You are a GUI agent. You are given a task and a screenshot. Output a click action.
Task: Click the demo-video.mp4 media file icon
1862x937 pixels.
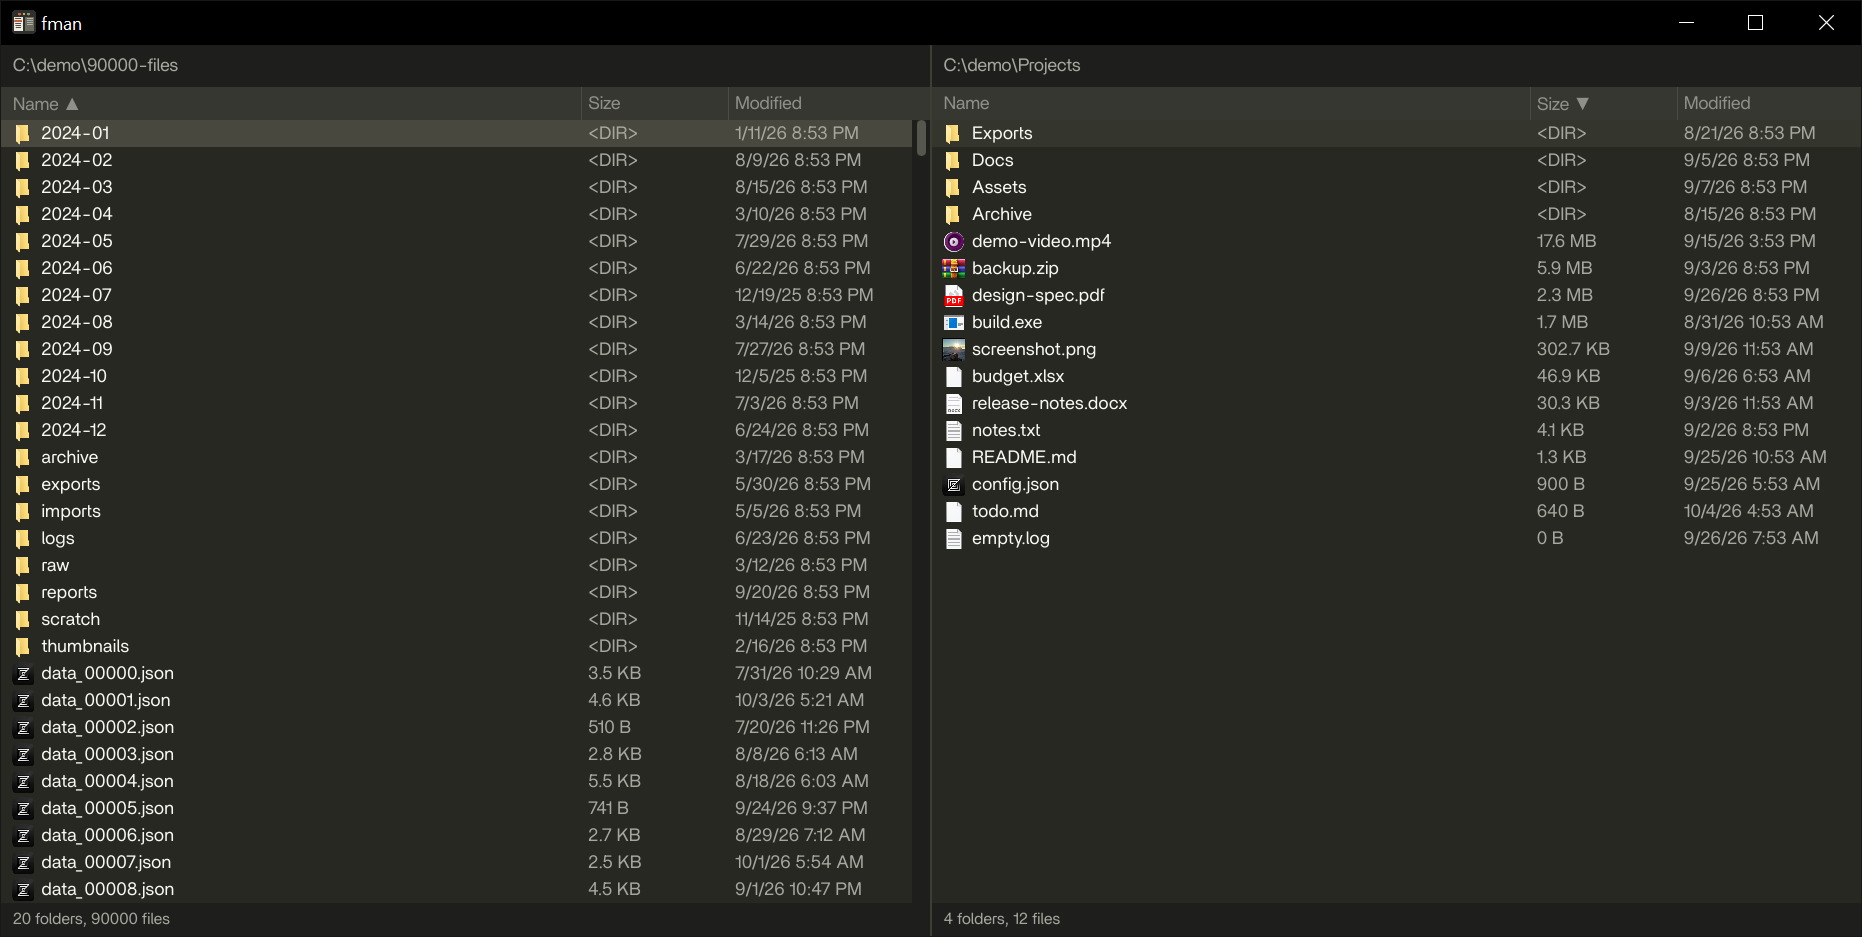pyautogui.click(x=954, y=241)
